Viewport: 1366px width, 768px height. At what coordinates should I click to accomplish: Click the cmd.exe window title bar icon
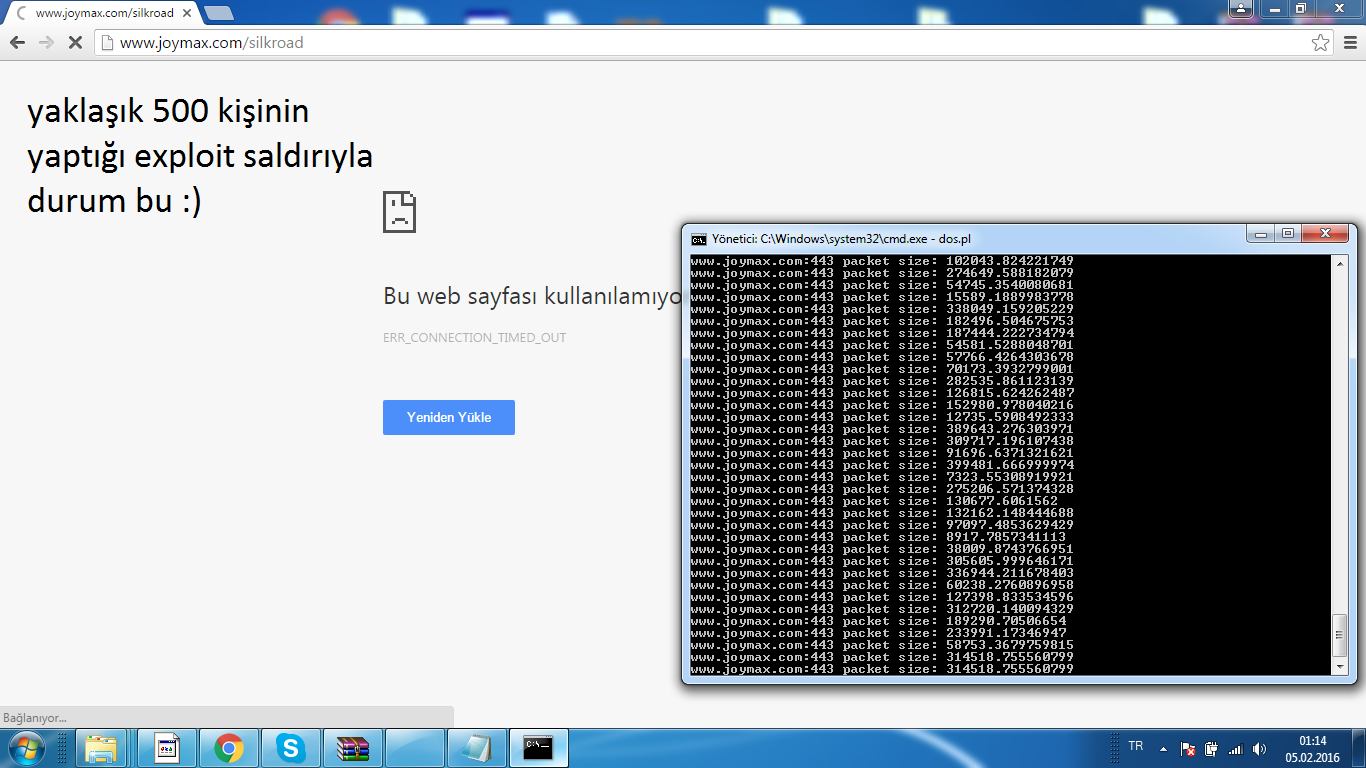point(699,239)
